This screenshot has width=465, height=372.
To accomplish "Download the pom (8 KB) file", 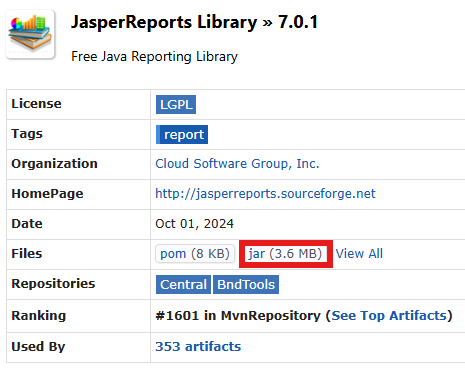I will (x=195, y=254).
